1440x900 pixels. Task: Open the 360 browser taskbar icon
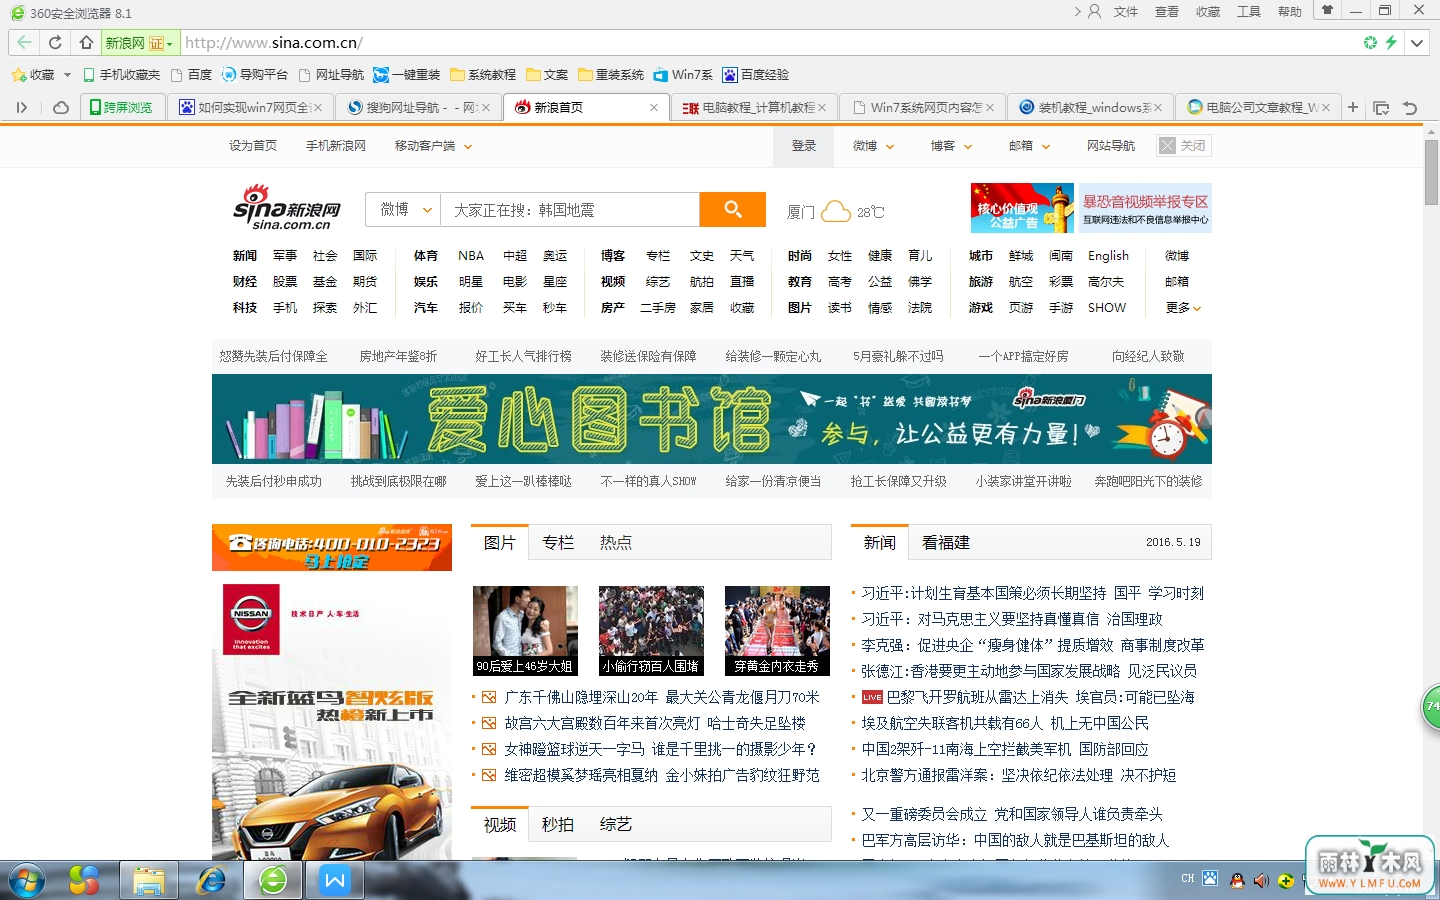click(273, 881)
